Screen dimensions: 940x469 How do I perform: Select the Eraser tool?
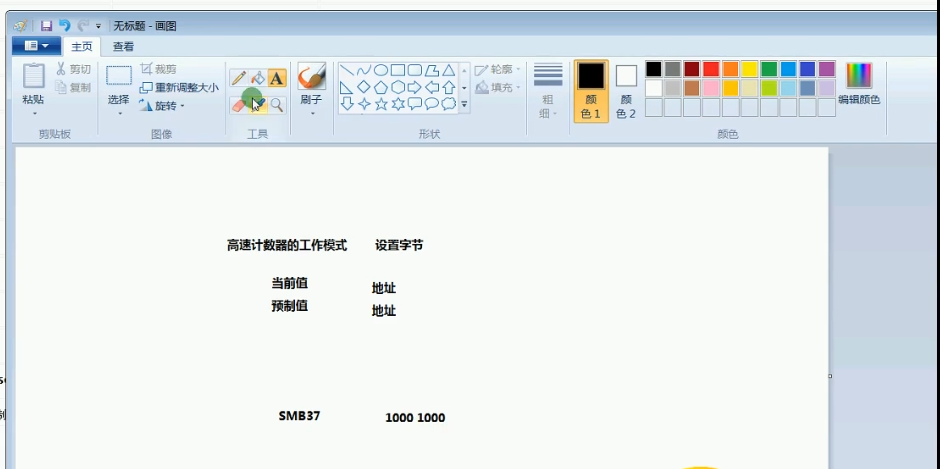[x=239, y=104]
